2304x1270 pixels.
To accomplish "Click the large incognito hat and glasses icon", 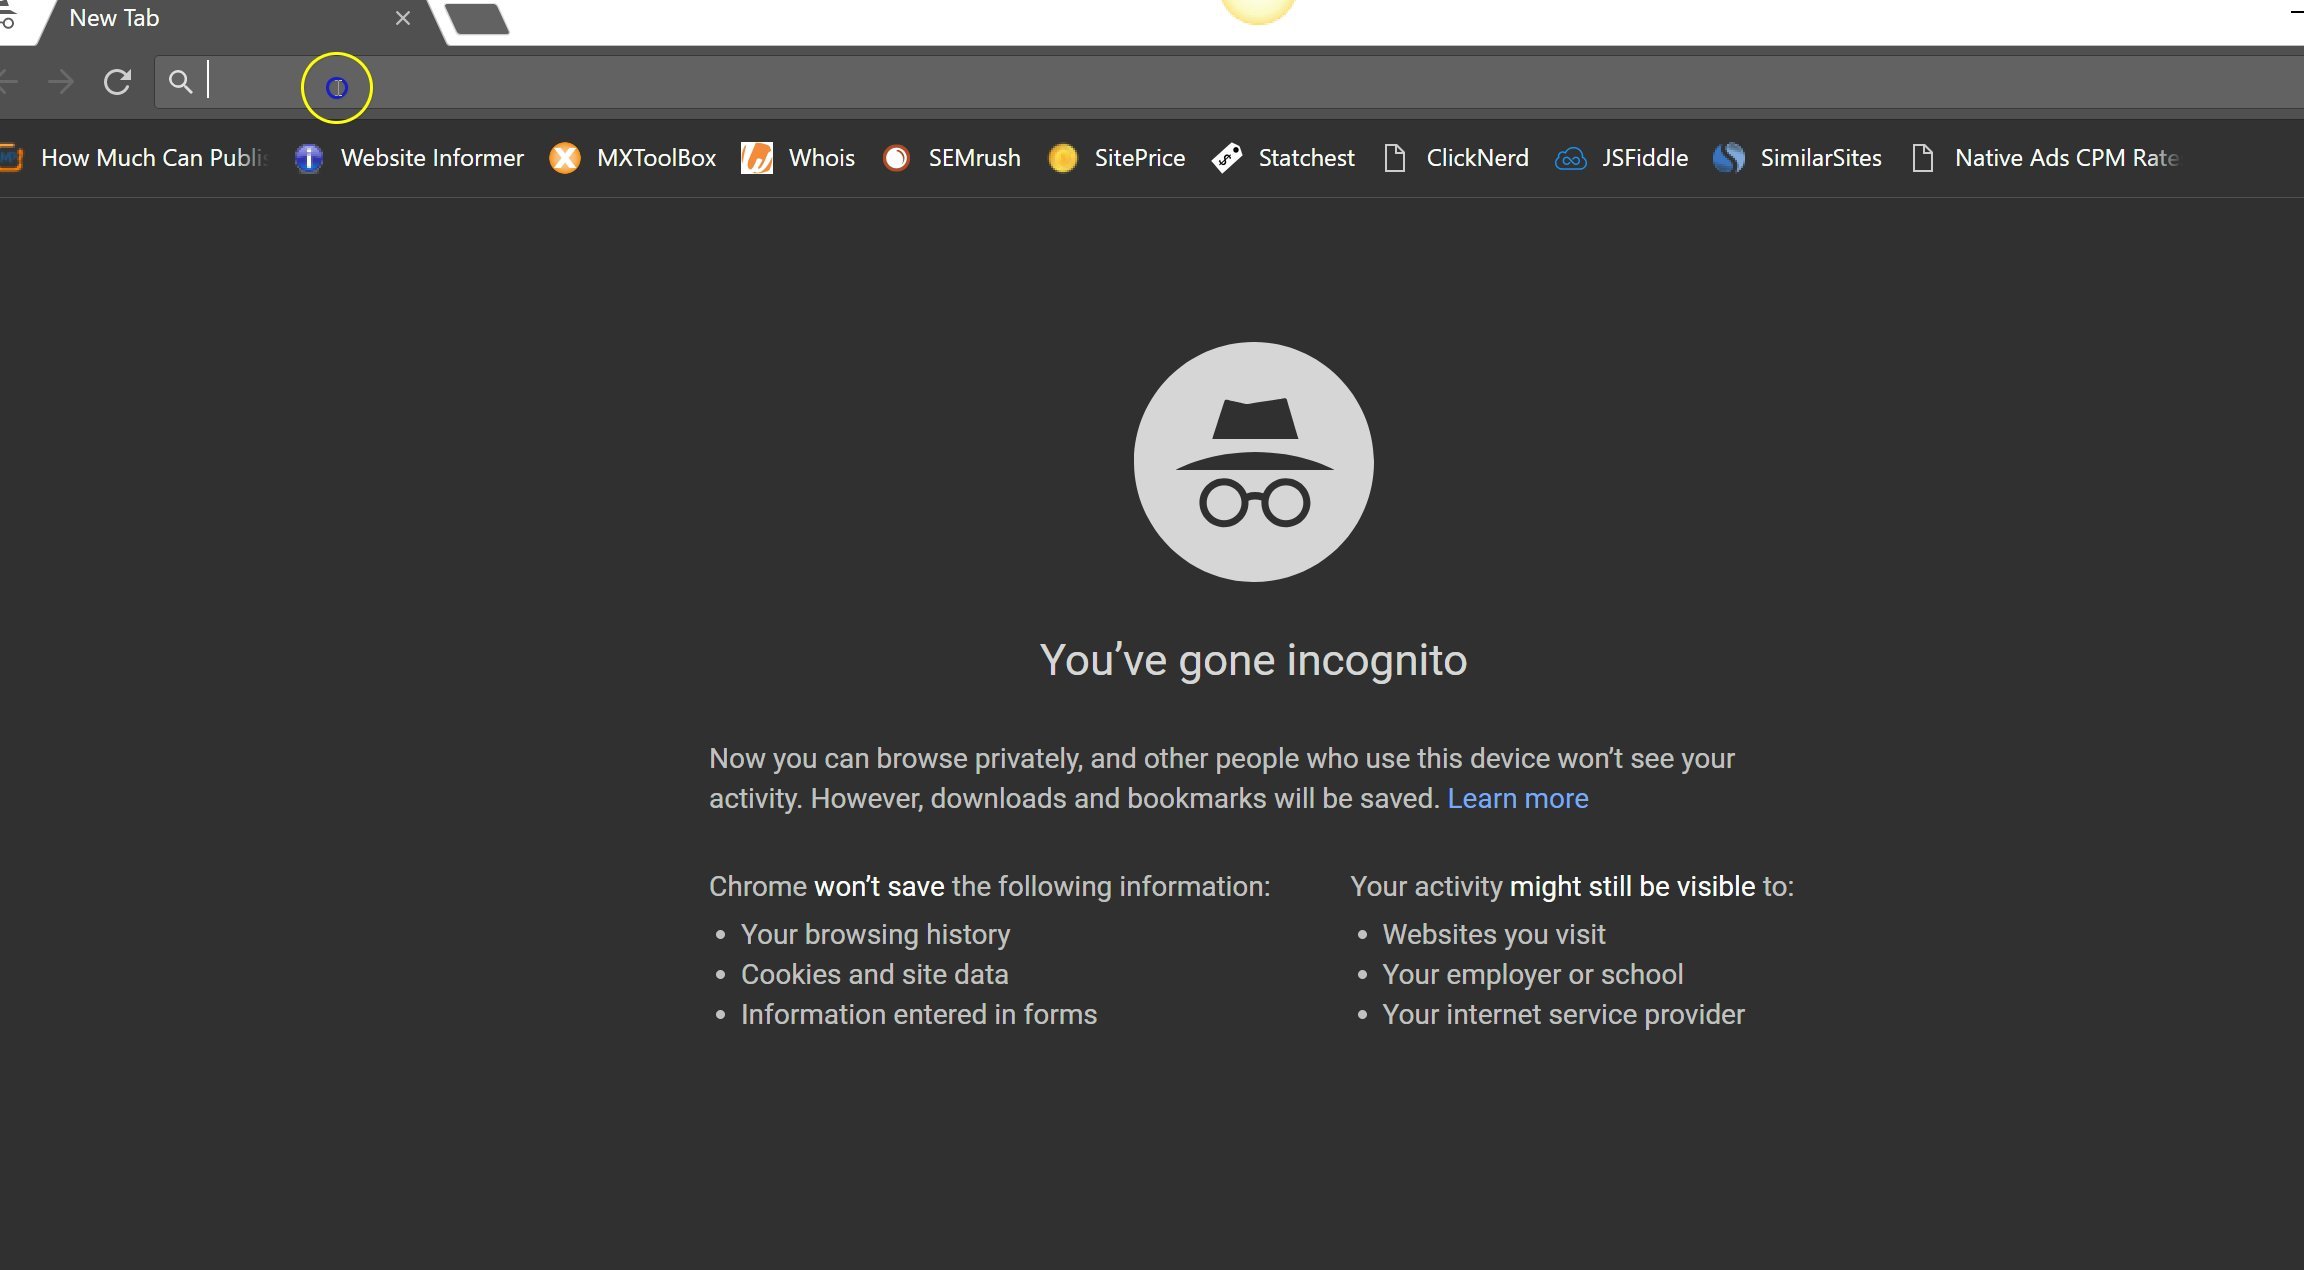I will point(1254,462).
